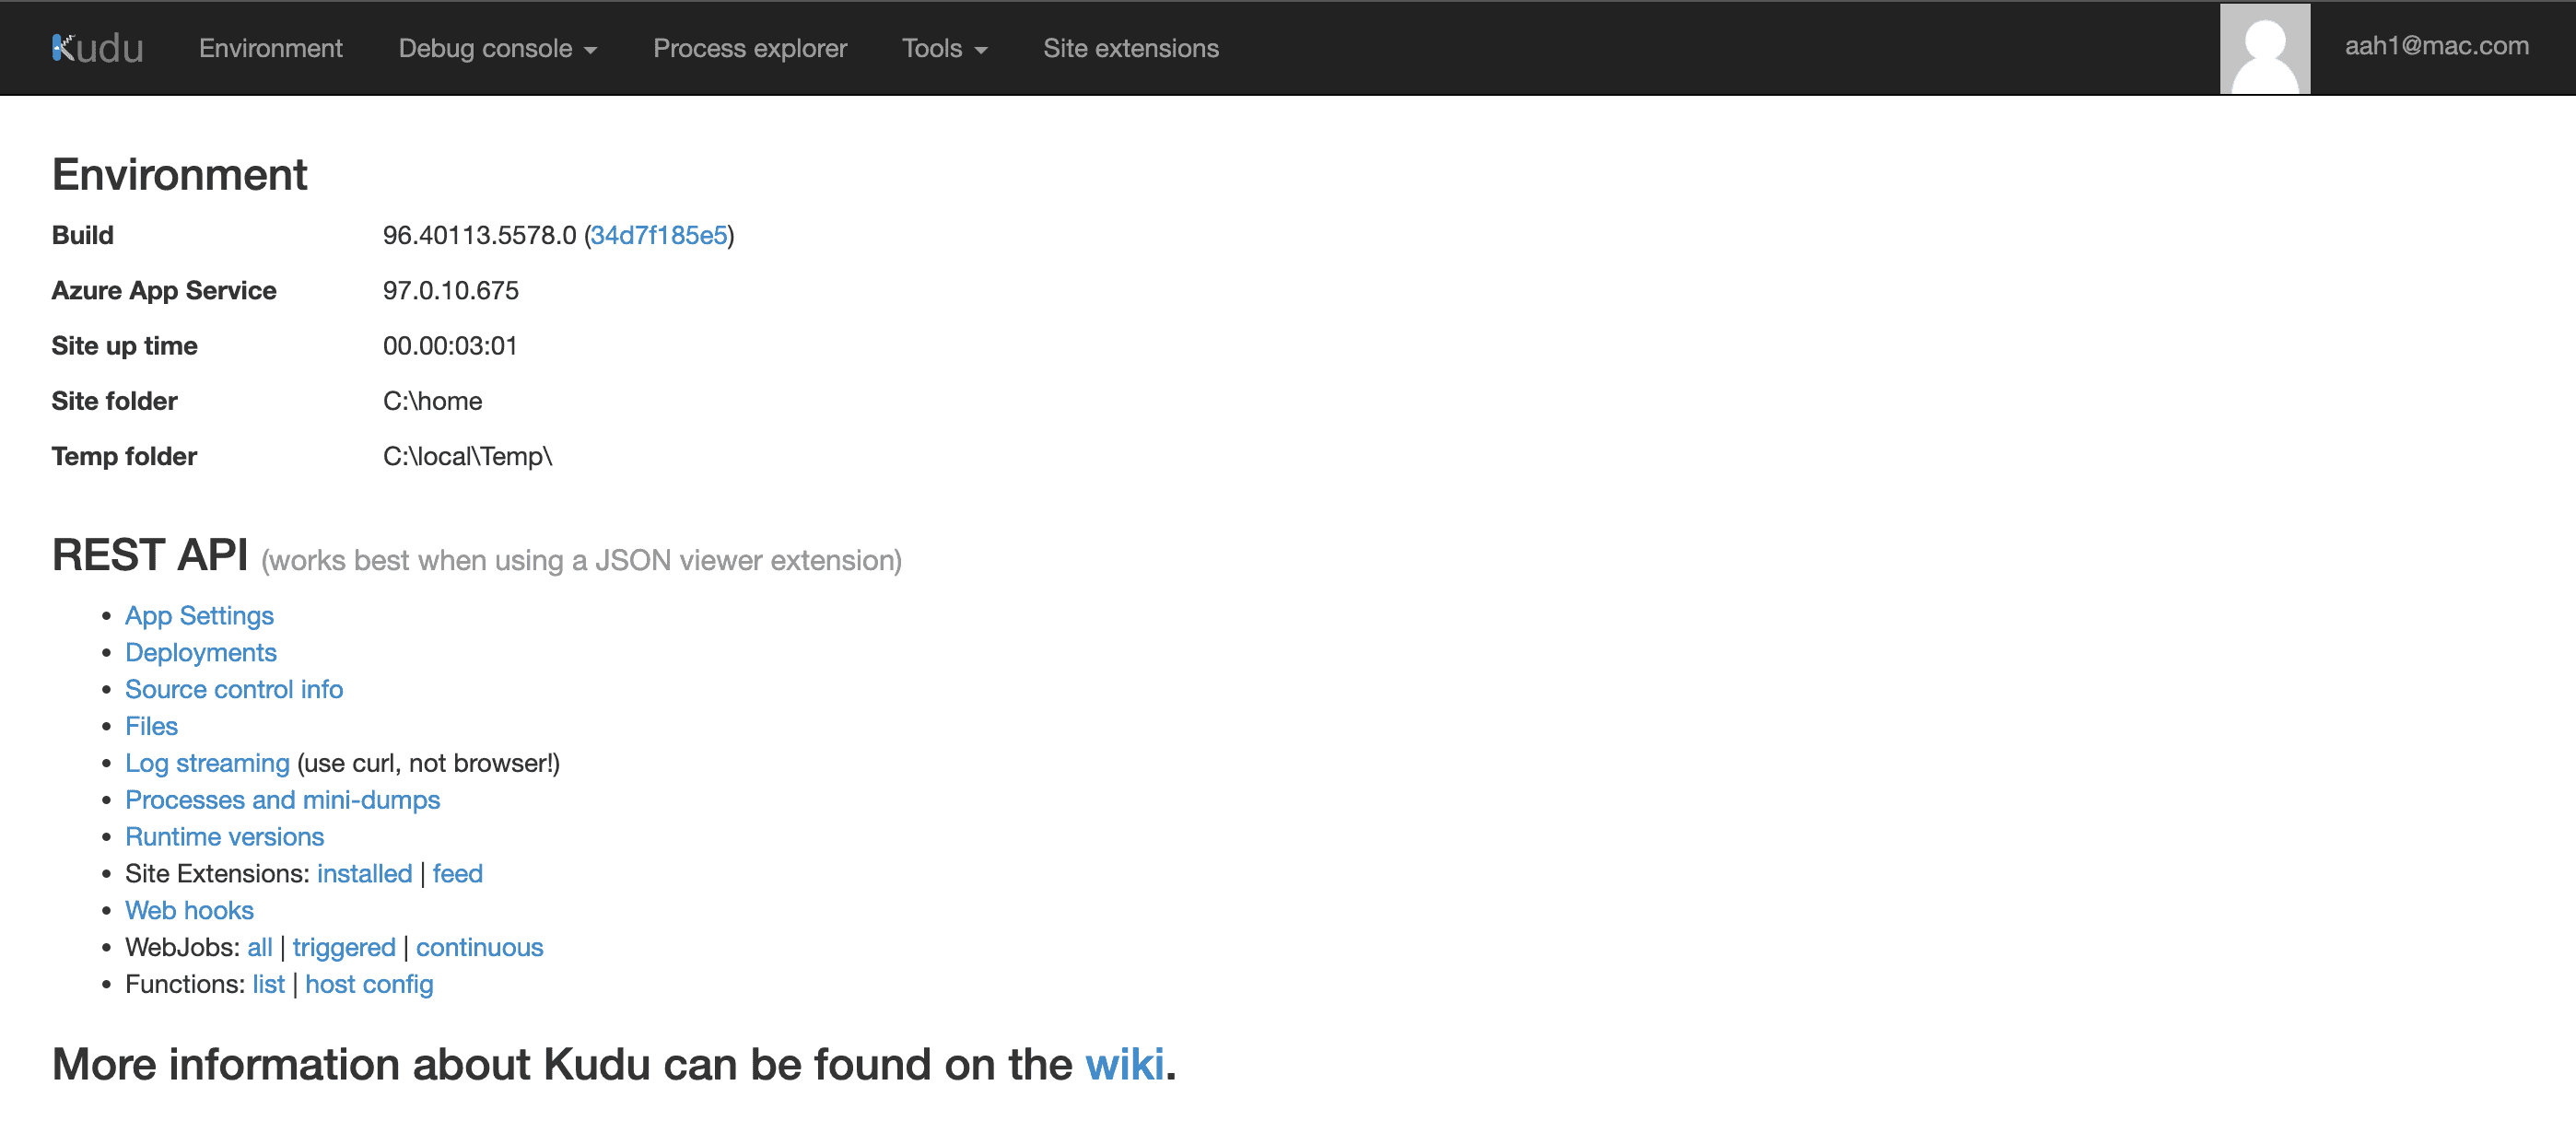Open Process explorer from the navigation bar
Image resolution: width=2576 pixels, height=1144 pixels.
(749, 48)
